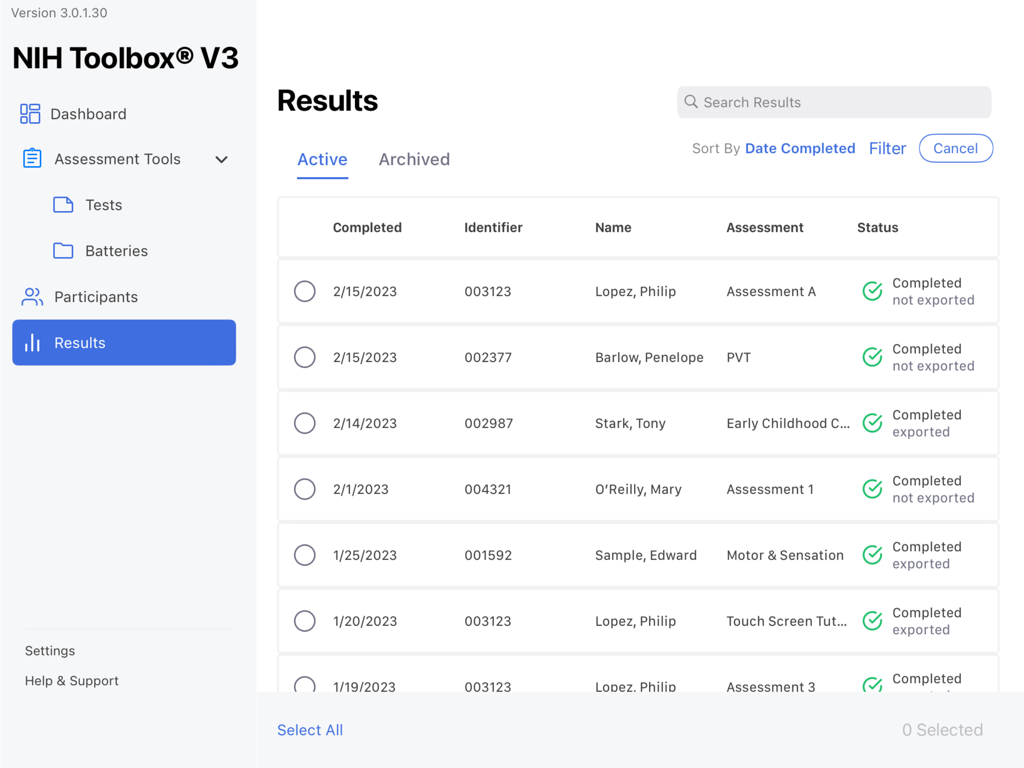Click the date 2/1/2023
1024x768 pixels.
click(360, 489)
